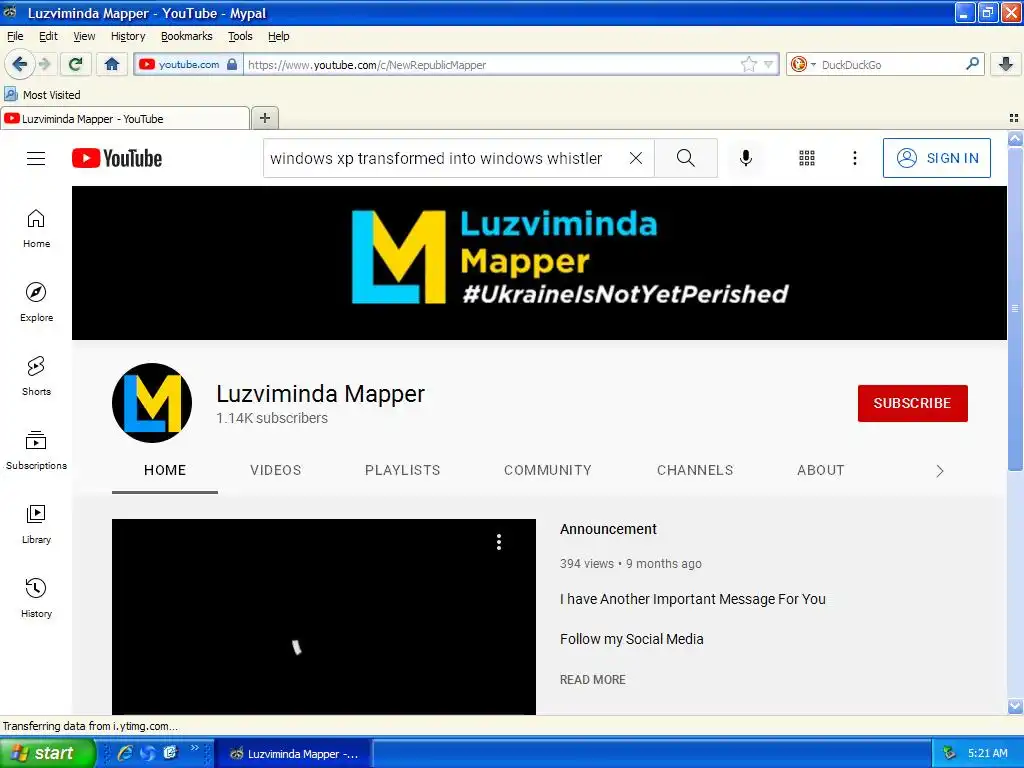Select the Luzviminda Mapper - YouTube browser tab
Viewport: 1024px width, 768px height.
(x=125, y=118)
